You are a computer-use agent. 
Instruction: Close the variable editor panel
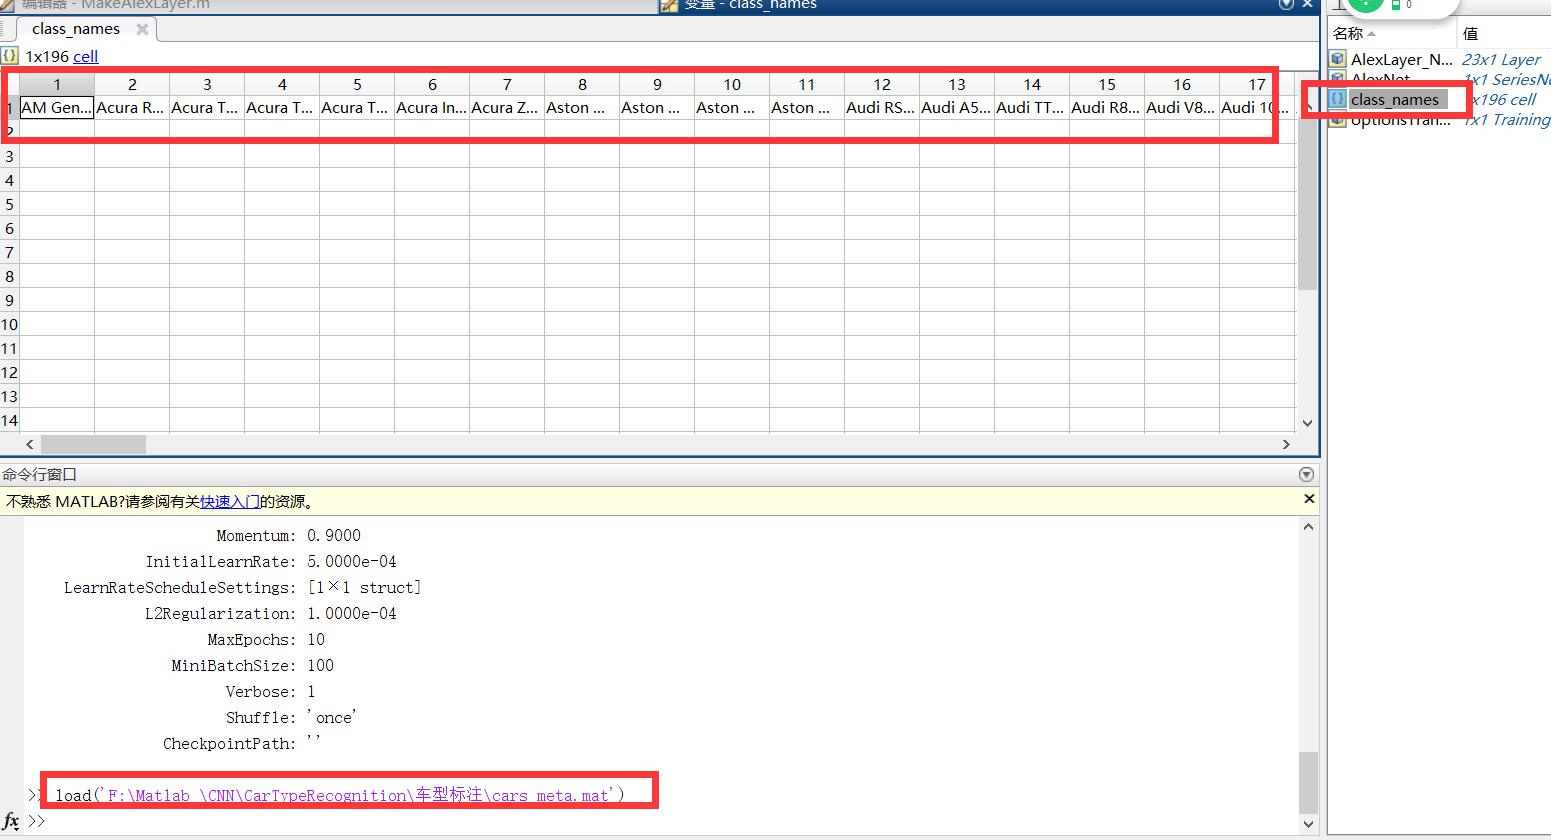click(1307, 5)
